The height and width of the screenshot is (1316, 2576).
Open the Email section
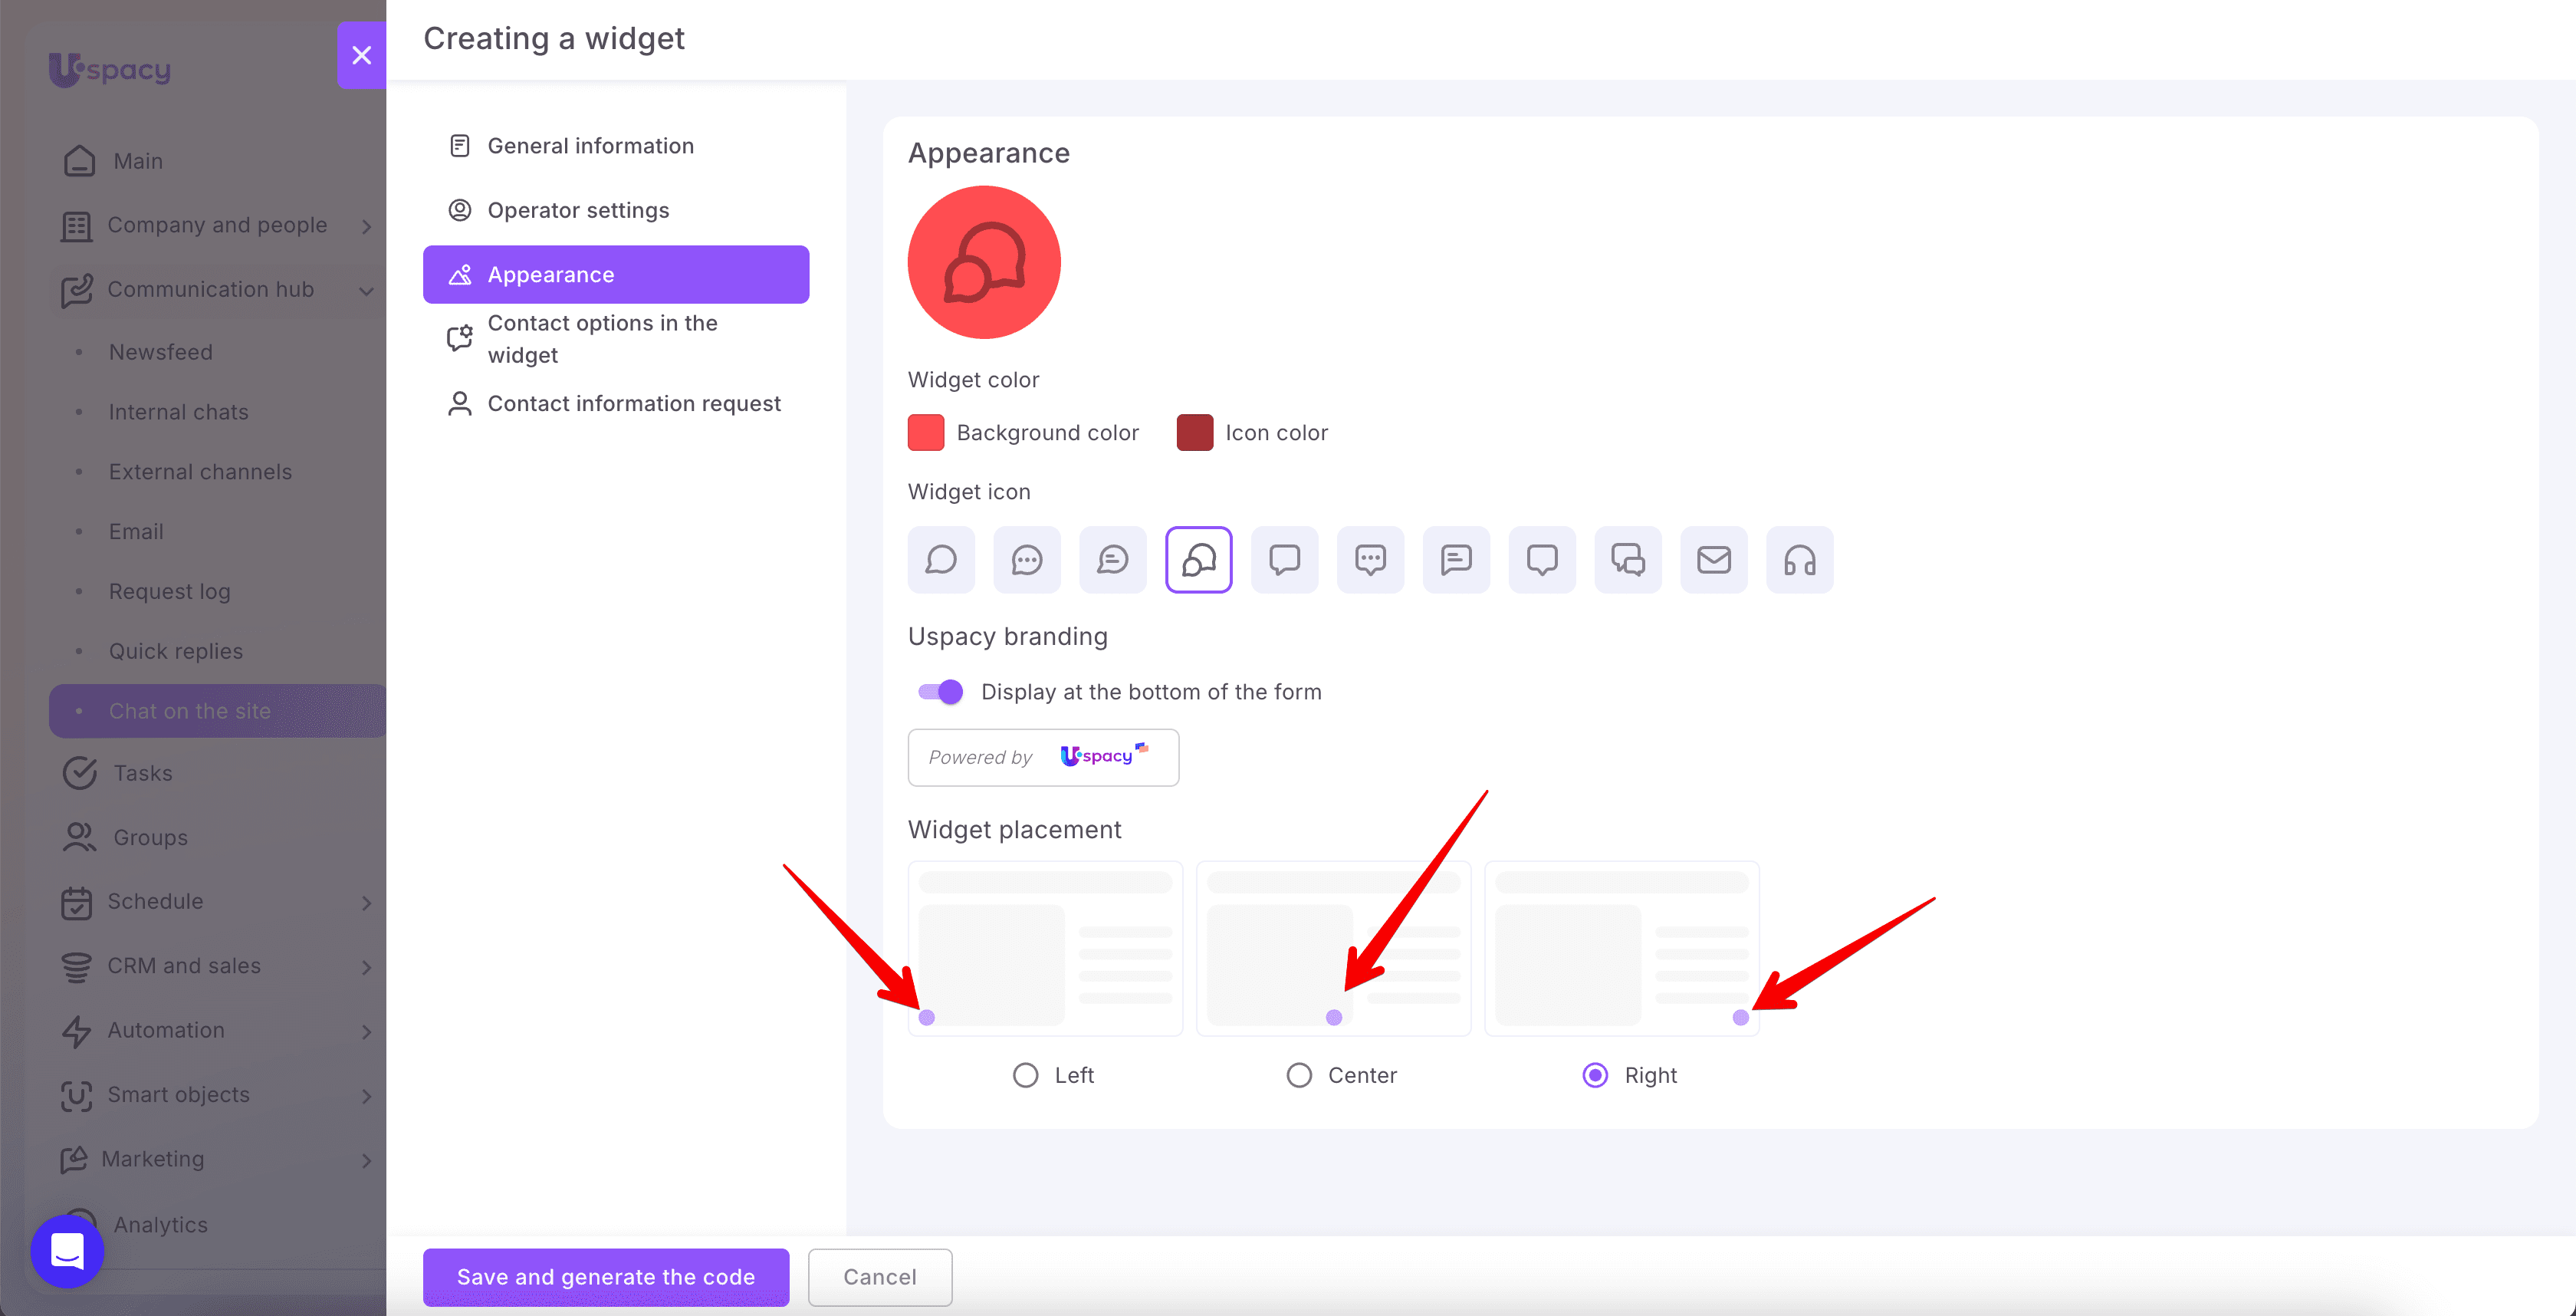(136, 532)
